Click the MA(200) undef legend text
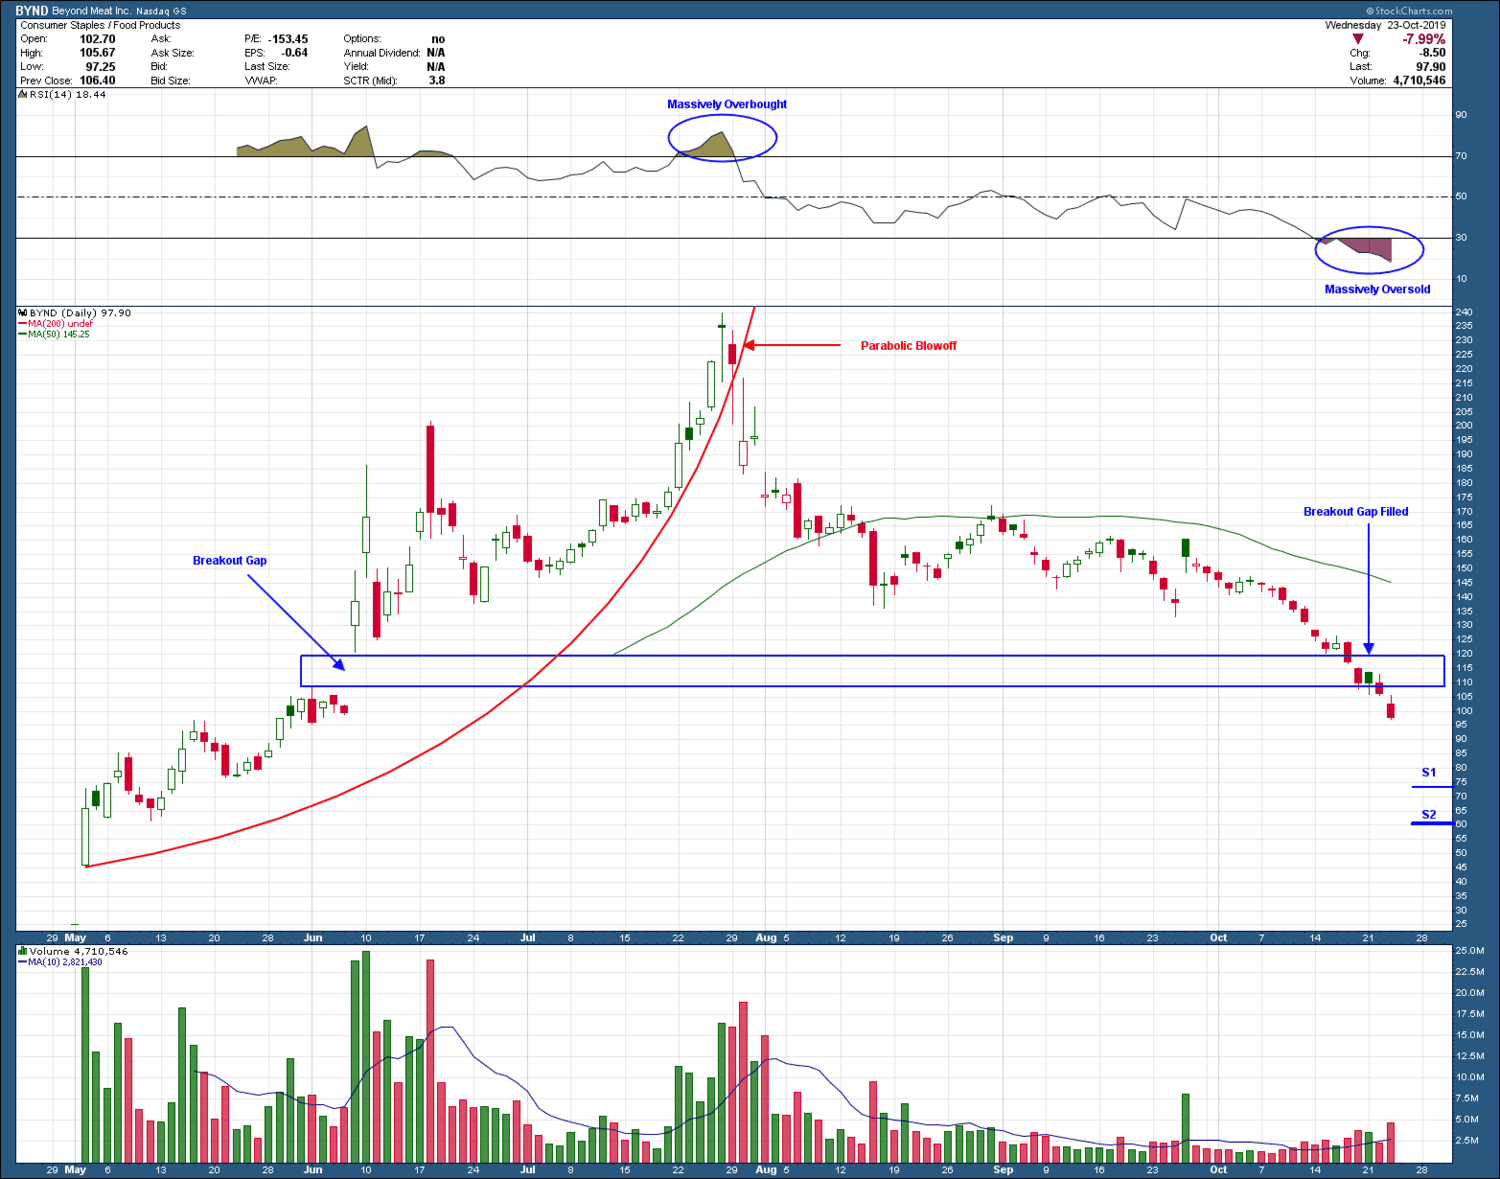Screen dimensions: 1500x1179 pyautogui.click(x=60, y=324)
